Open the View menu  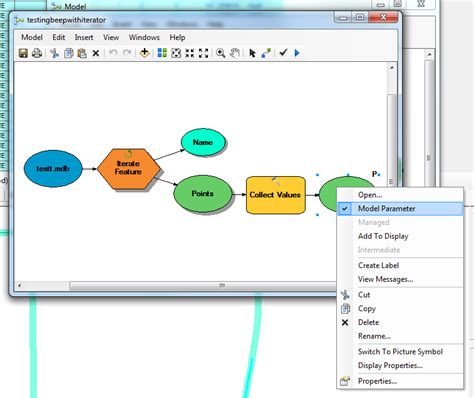click(x=111, y=37)
